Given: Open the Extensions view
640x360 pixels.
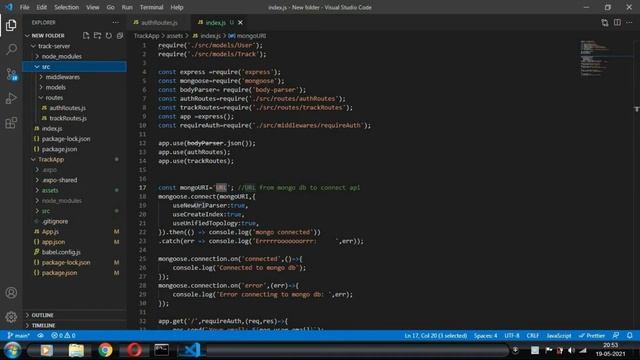Looking at the screenshot, I should click(11, 122).
